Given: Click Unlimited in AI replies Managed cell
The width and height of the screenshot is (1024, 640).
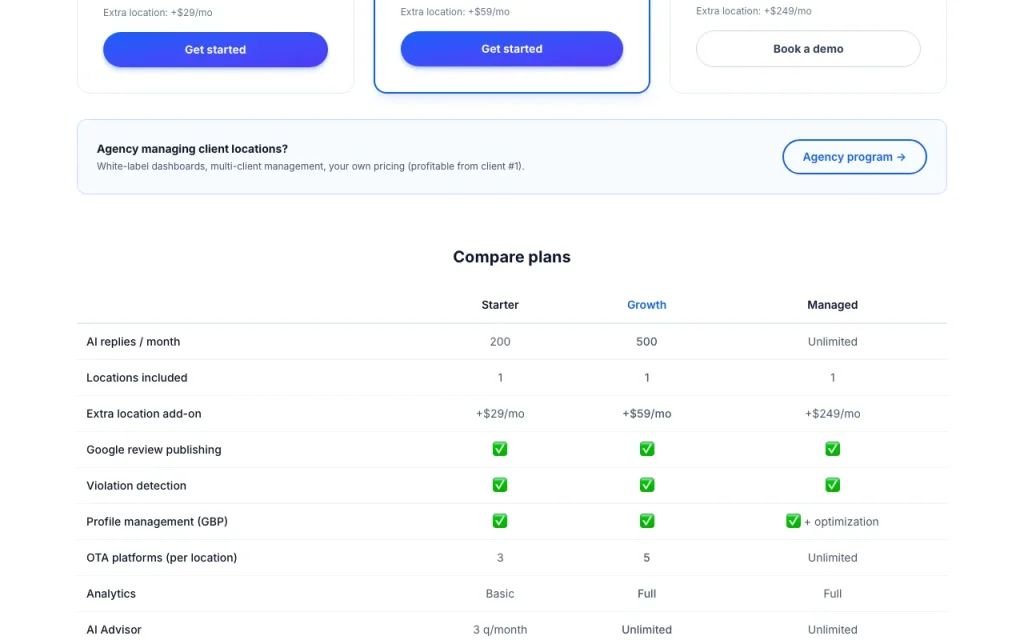Looking at the screenshot, I should [x=832, y=342].
